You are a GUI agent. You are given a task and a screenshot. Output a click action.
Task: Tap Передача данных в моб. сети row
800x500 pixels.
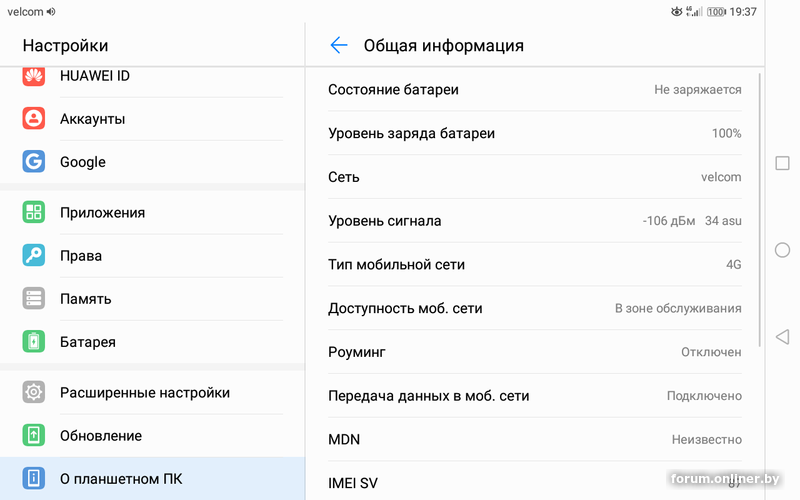click(535, 396)
